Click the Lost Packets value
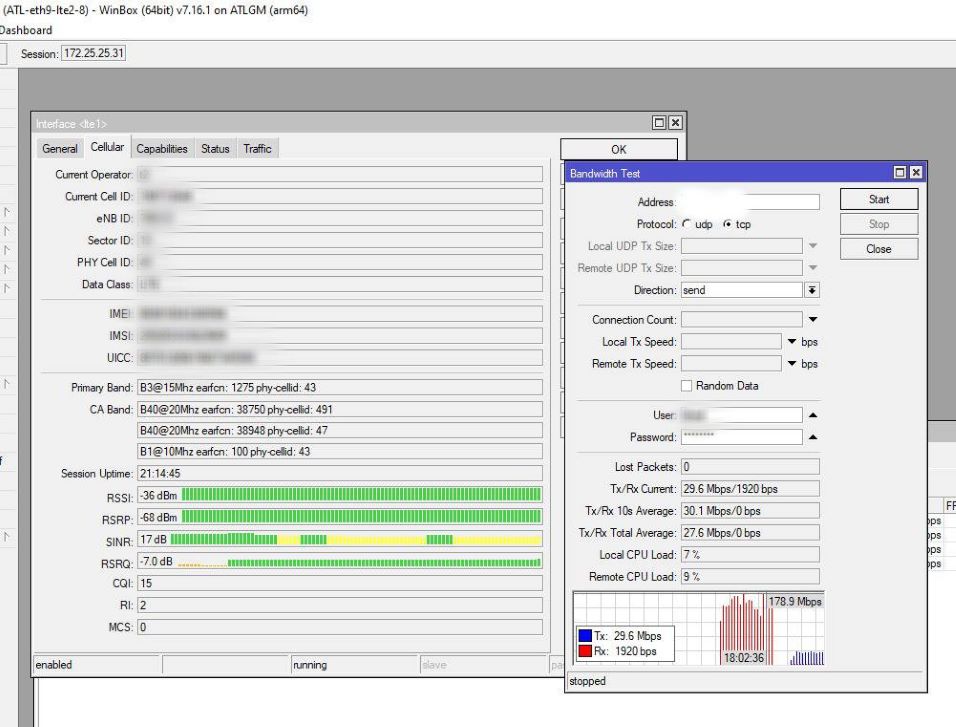Image resolution: width=956 pixels, height=727 pixels. coord(750,467)
